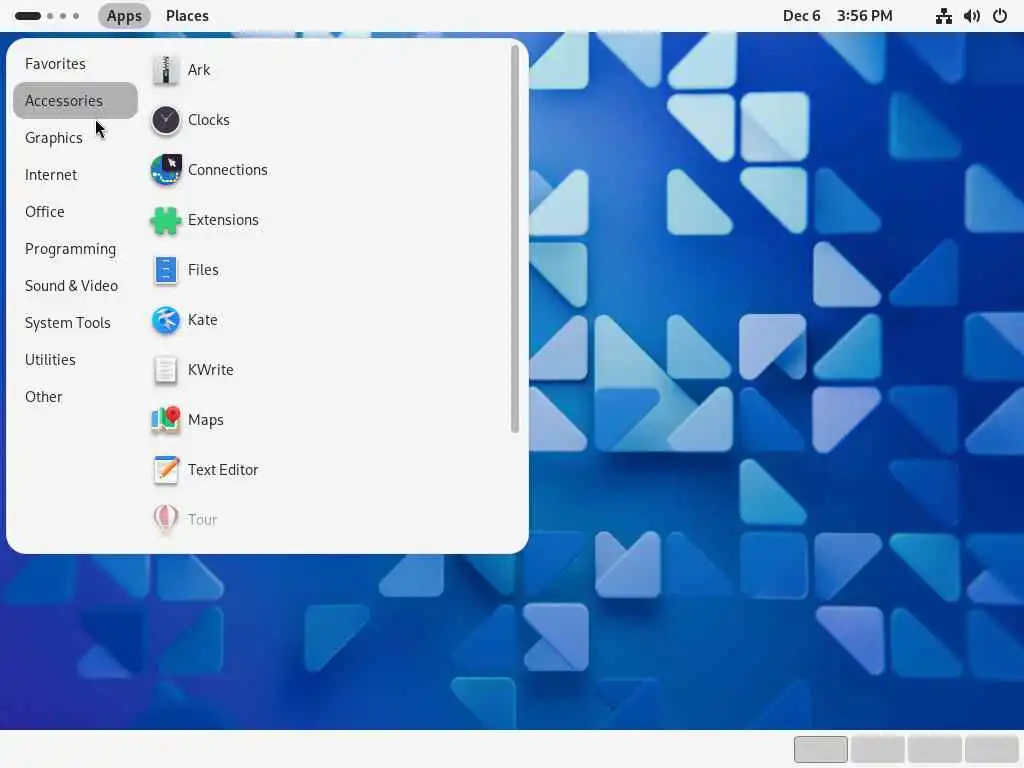The image size is (1024, 768).
Task: Click the Extensions label text
Action: [223, 220]
